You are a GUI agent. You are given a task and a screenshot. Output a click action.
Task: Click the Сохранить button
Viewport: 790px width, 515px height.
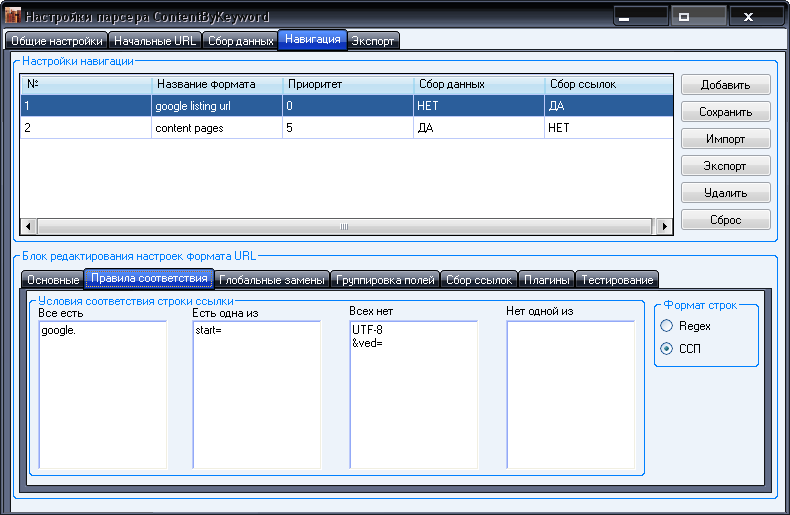(x=726, y=112)
